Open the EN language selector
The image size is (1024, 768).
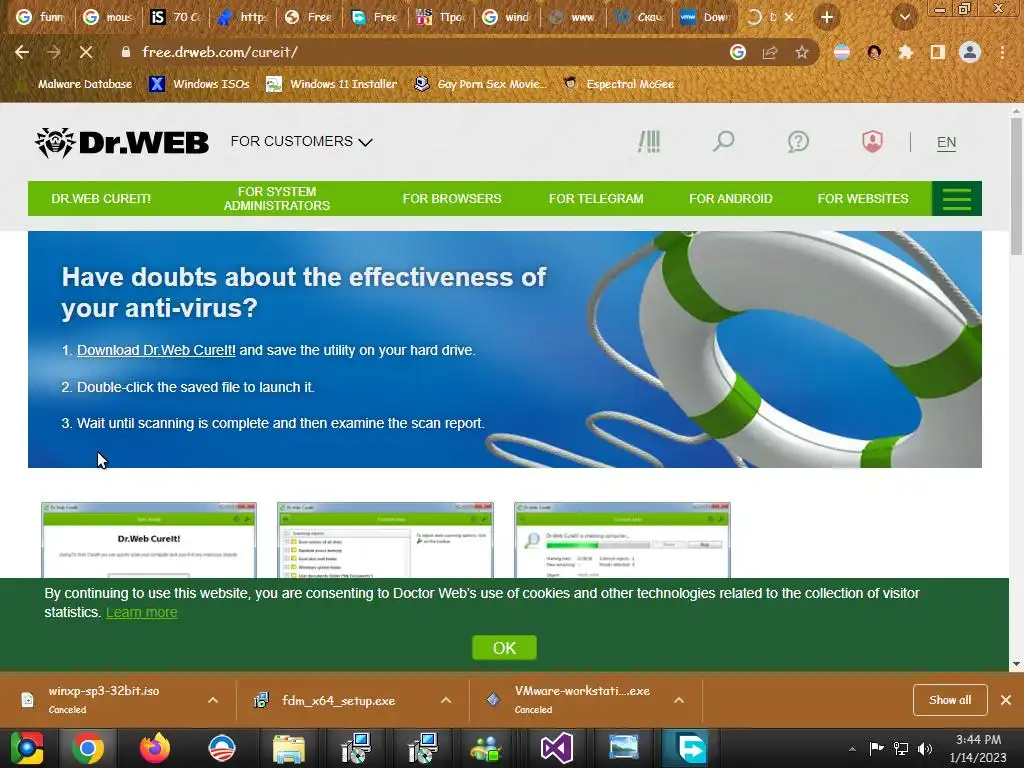[946, 142]
